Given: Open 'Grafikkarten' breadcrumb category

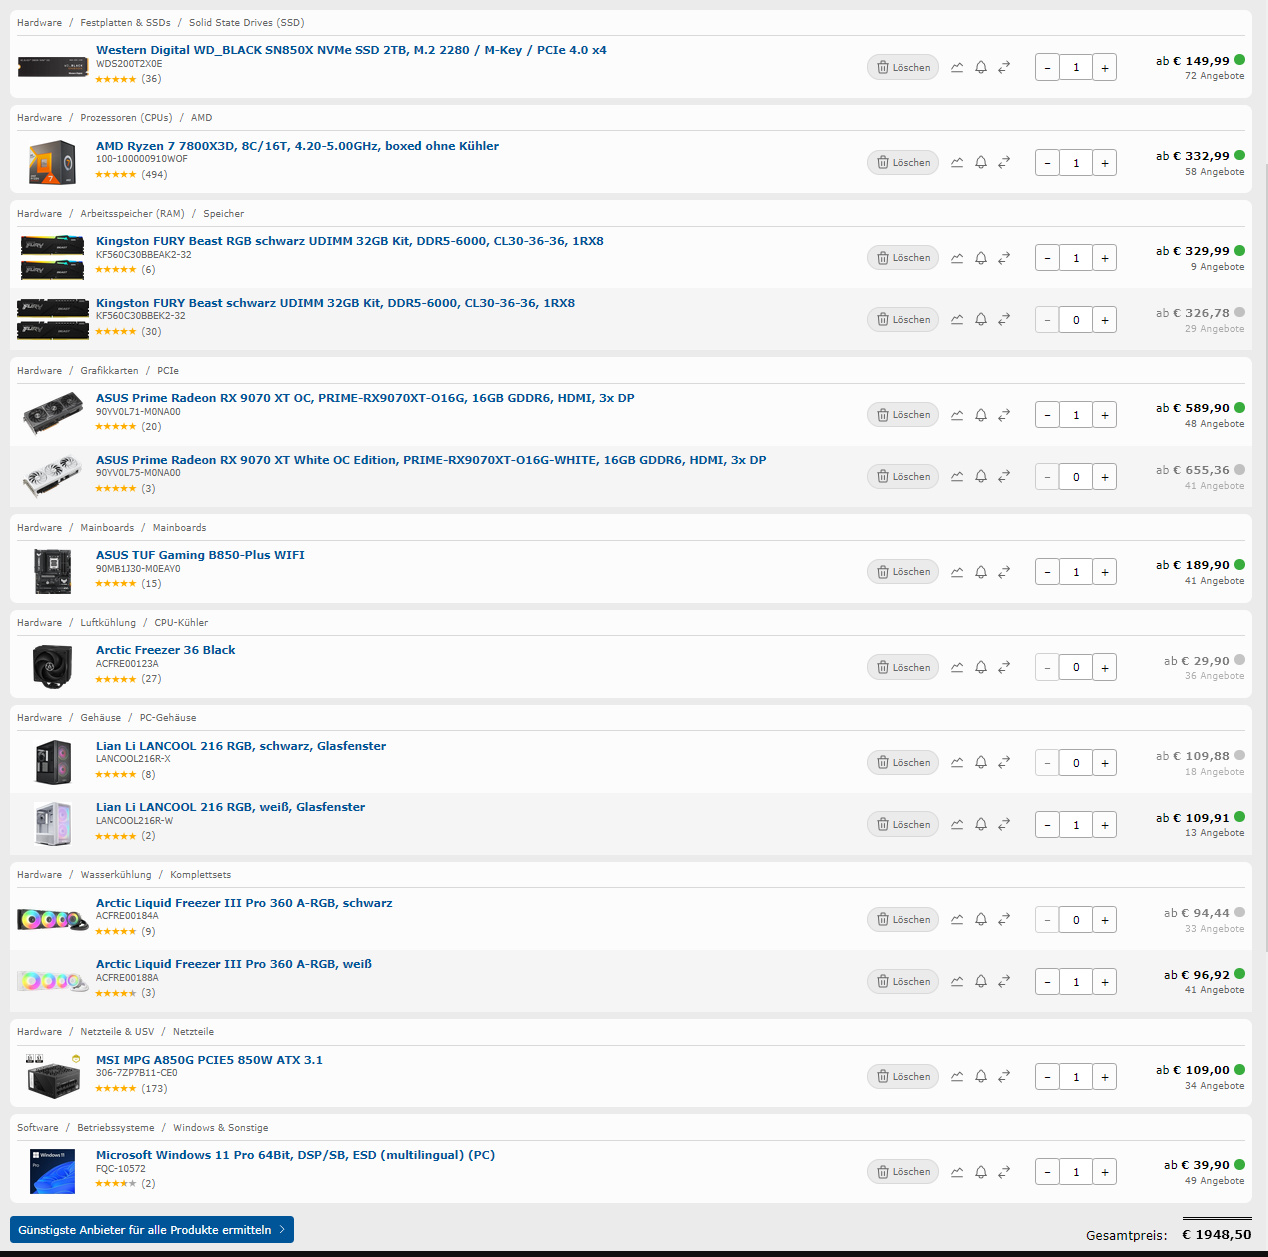Looking at the screenshot, I should pos(109,371).
